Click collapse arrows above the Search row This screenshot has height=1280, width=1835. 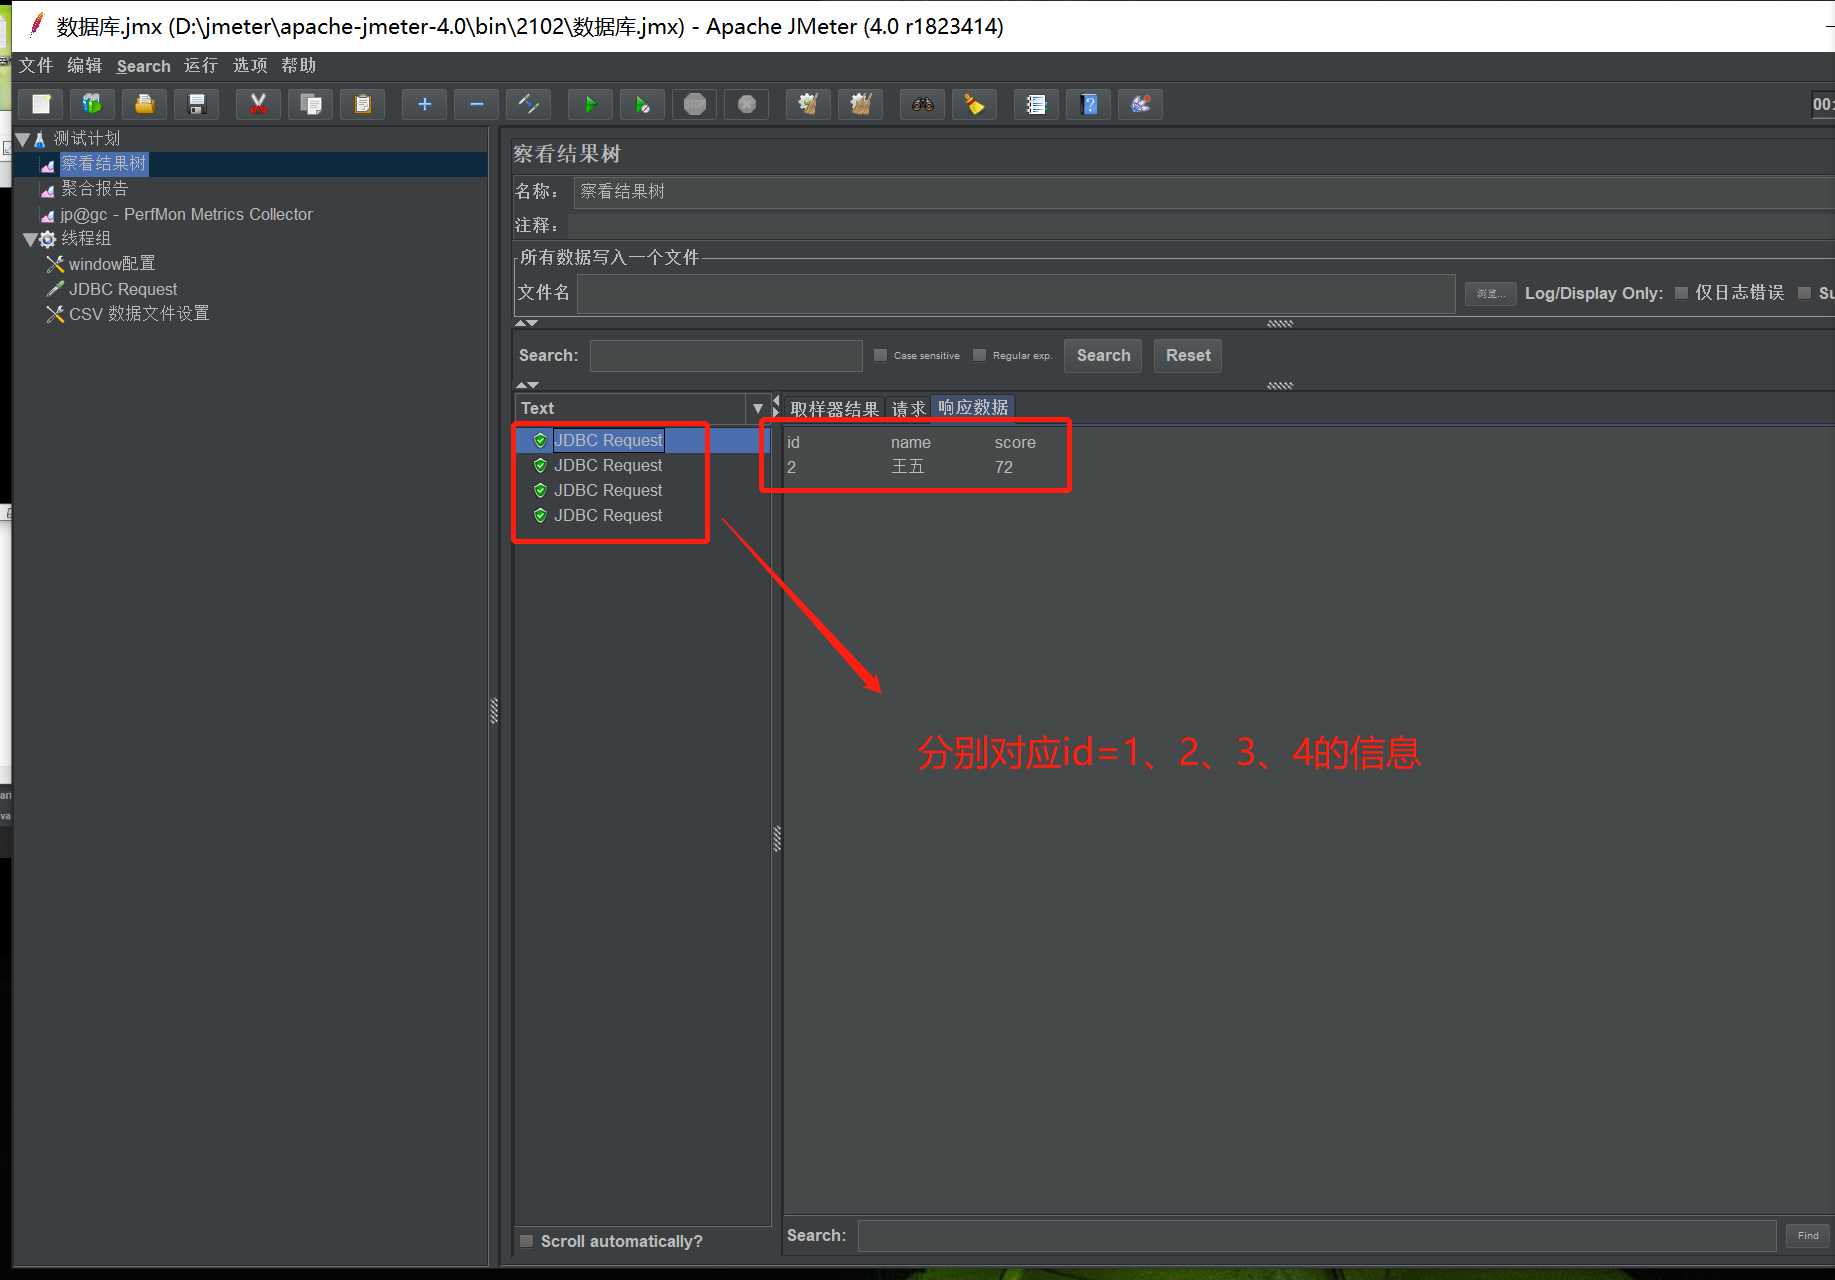tap(527, 323)
